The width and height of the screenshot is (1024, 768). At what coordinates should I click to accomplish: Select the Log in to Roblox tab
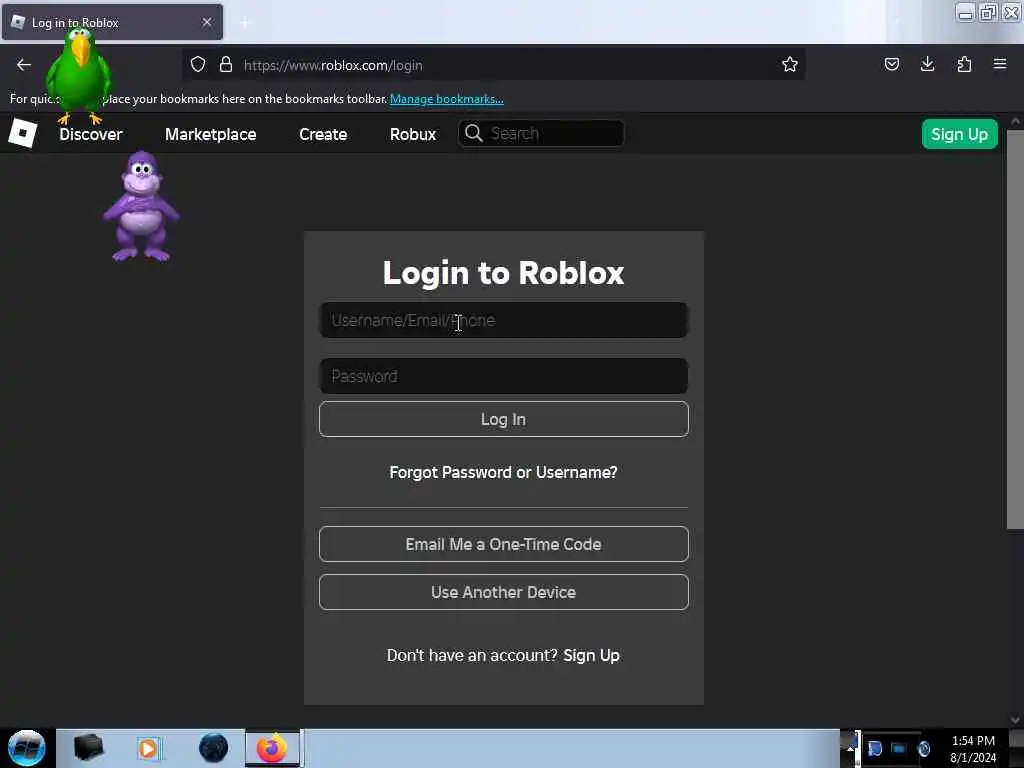(112, 22)
